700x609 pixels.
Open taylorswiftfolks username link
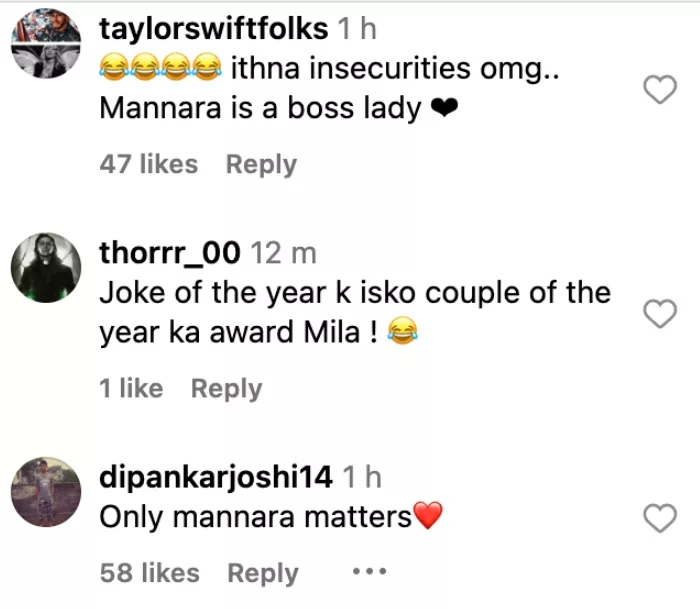coord(214,30)
